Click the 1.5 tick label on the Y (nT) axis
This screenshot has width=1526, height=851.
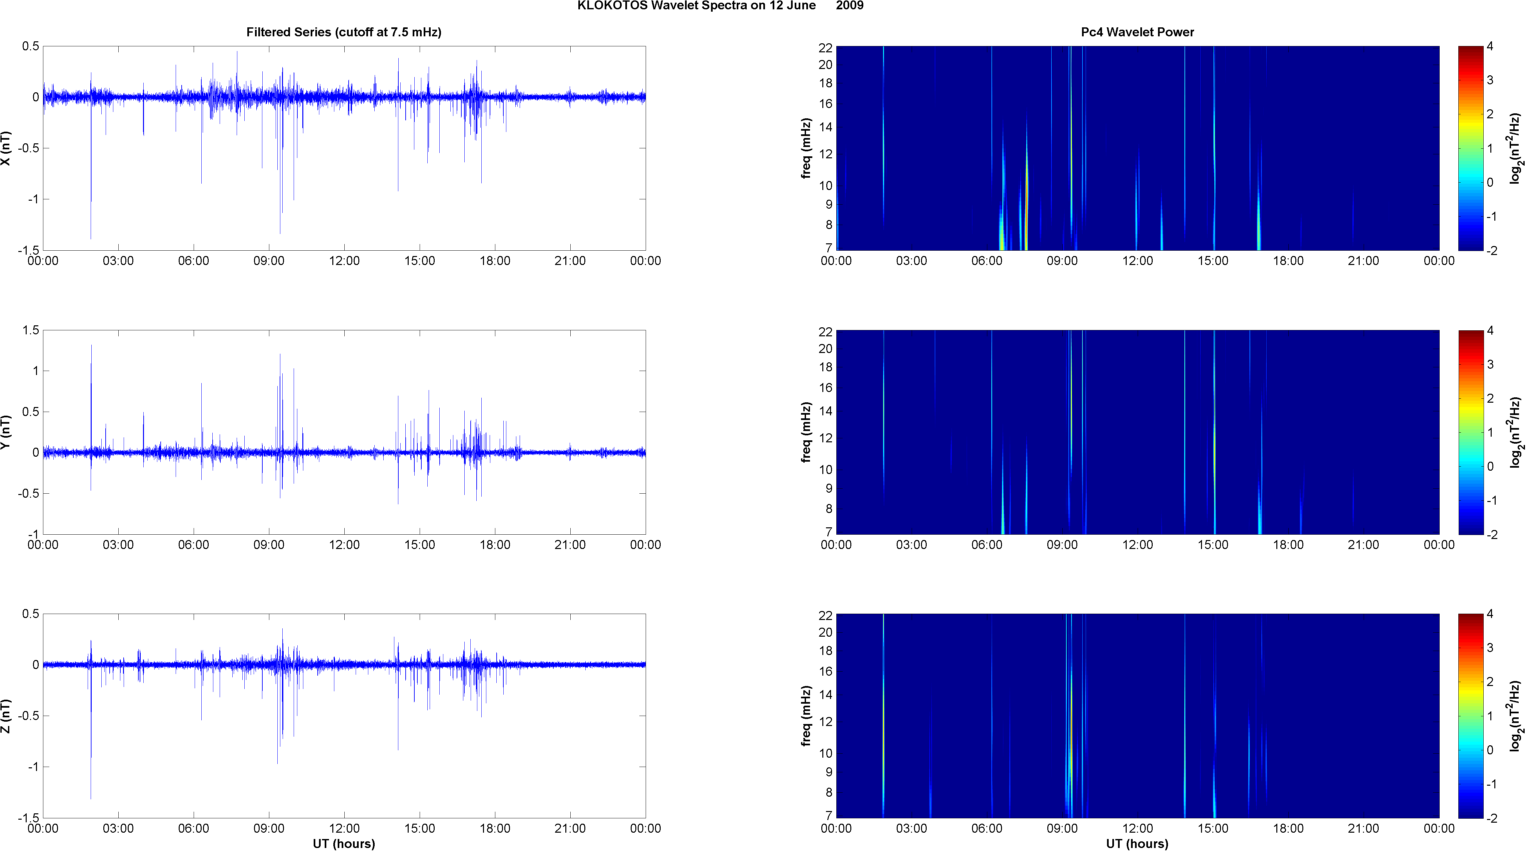click(x=31, y=330)
